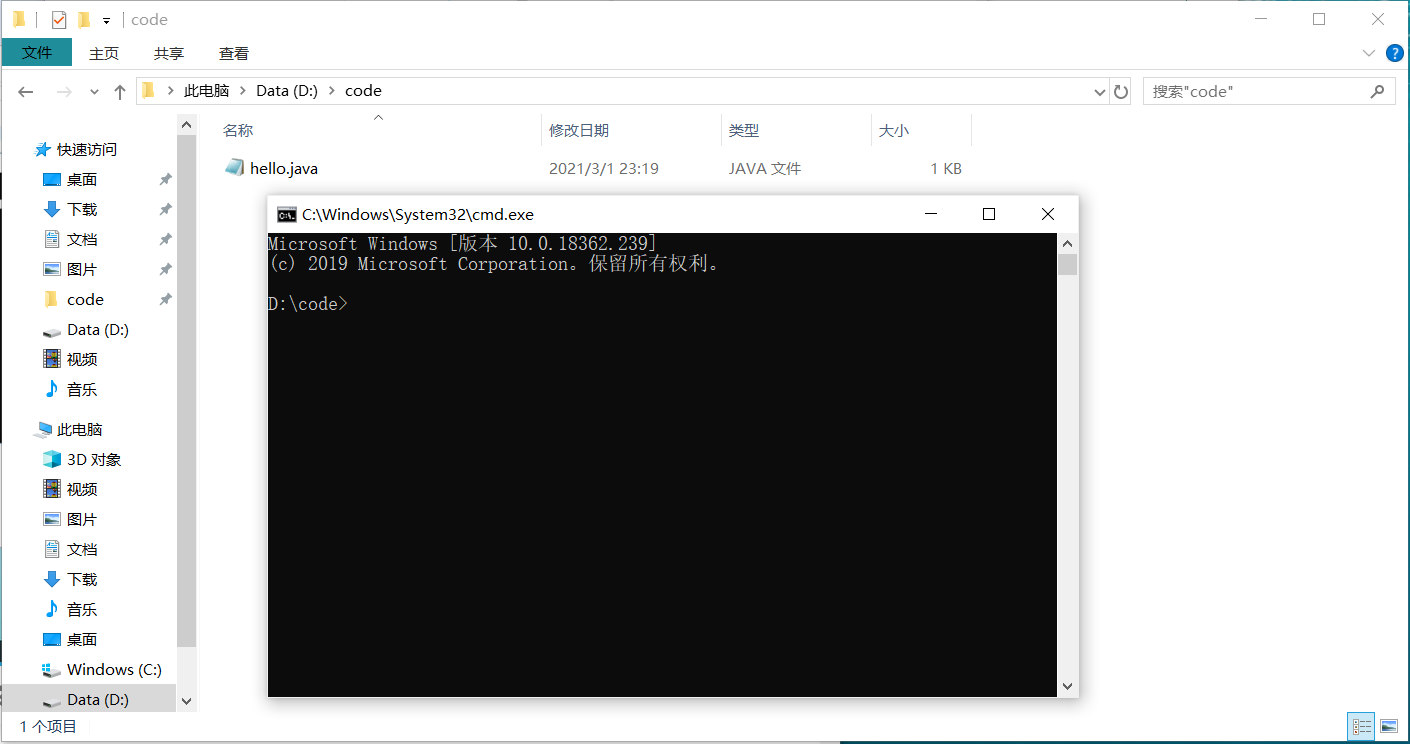The width and height of the screenshot is (1410, 744).
Task: Open pinned code folder in sidebar
Action: [85, 299]
